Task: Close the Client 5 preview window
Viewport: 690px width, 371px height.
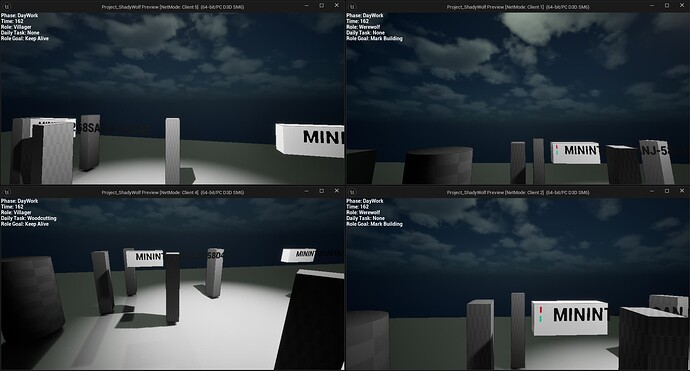Action: pyautogui.click(x=337, y=6)
